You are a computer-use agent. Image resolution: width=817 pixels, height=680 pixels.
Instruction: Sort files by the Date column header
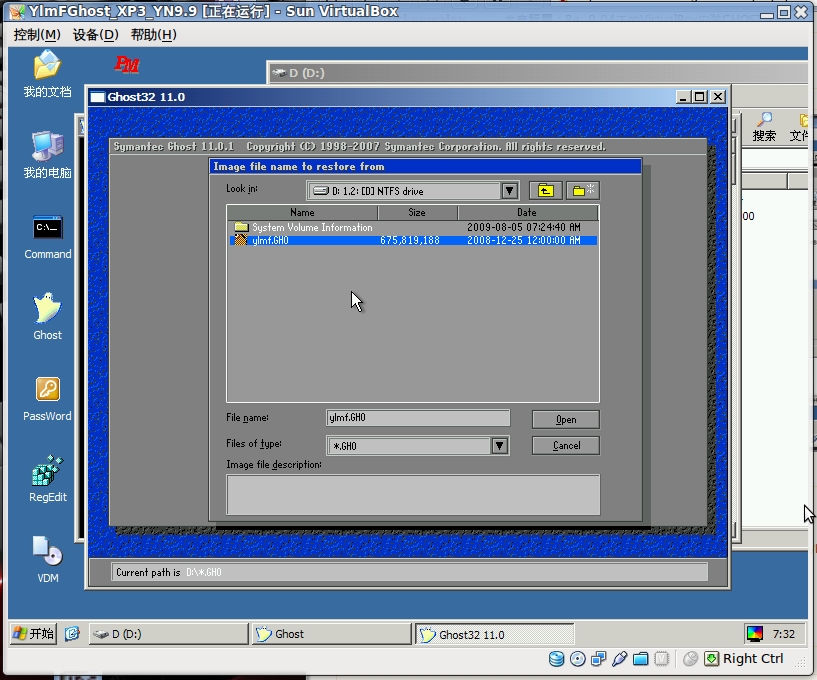point(527,213)
